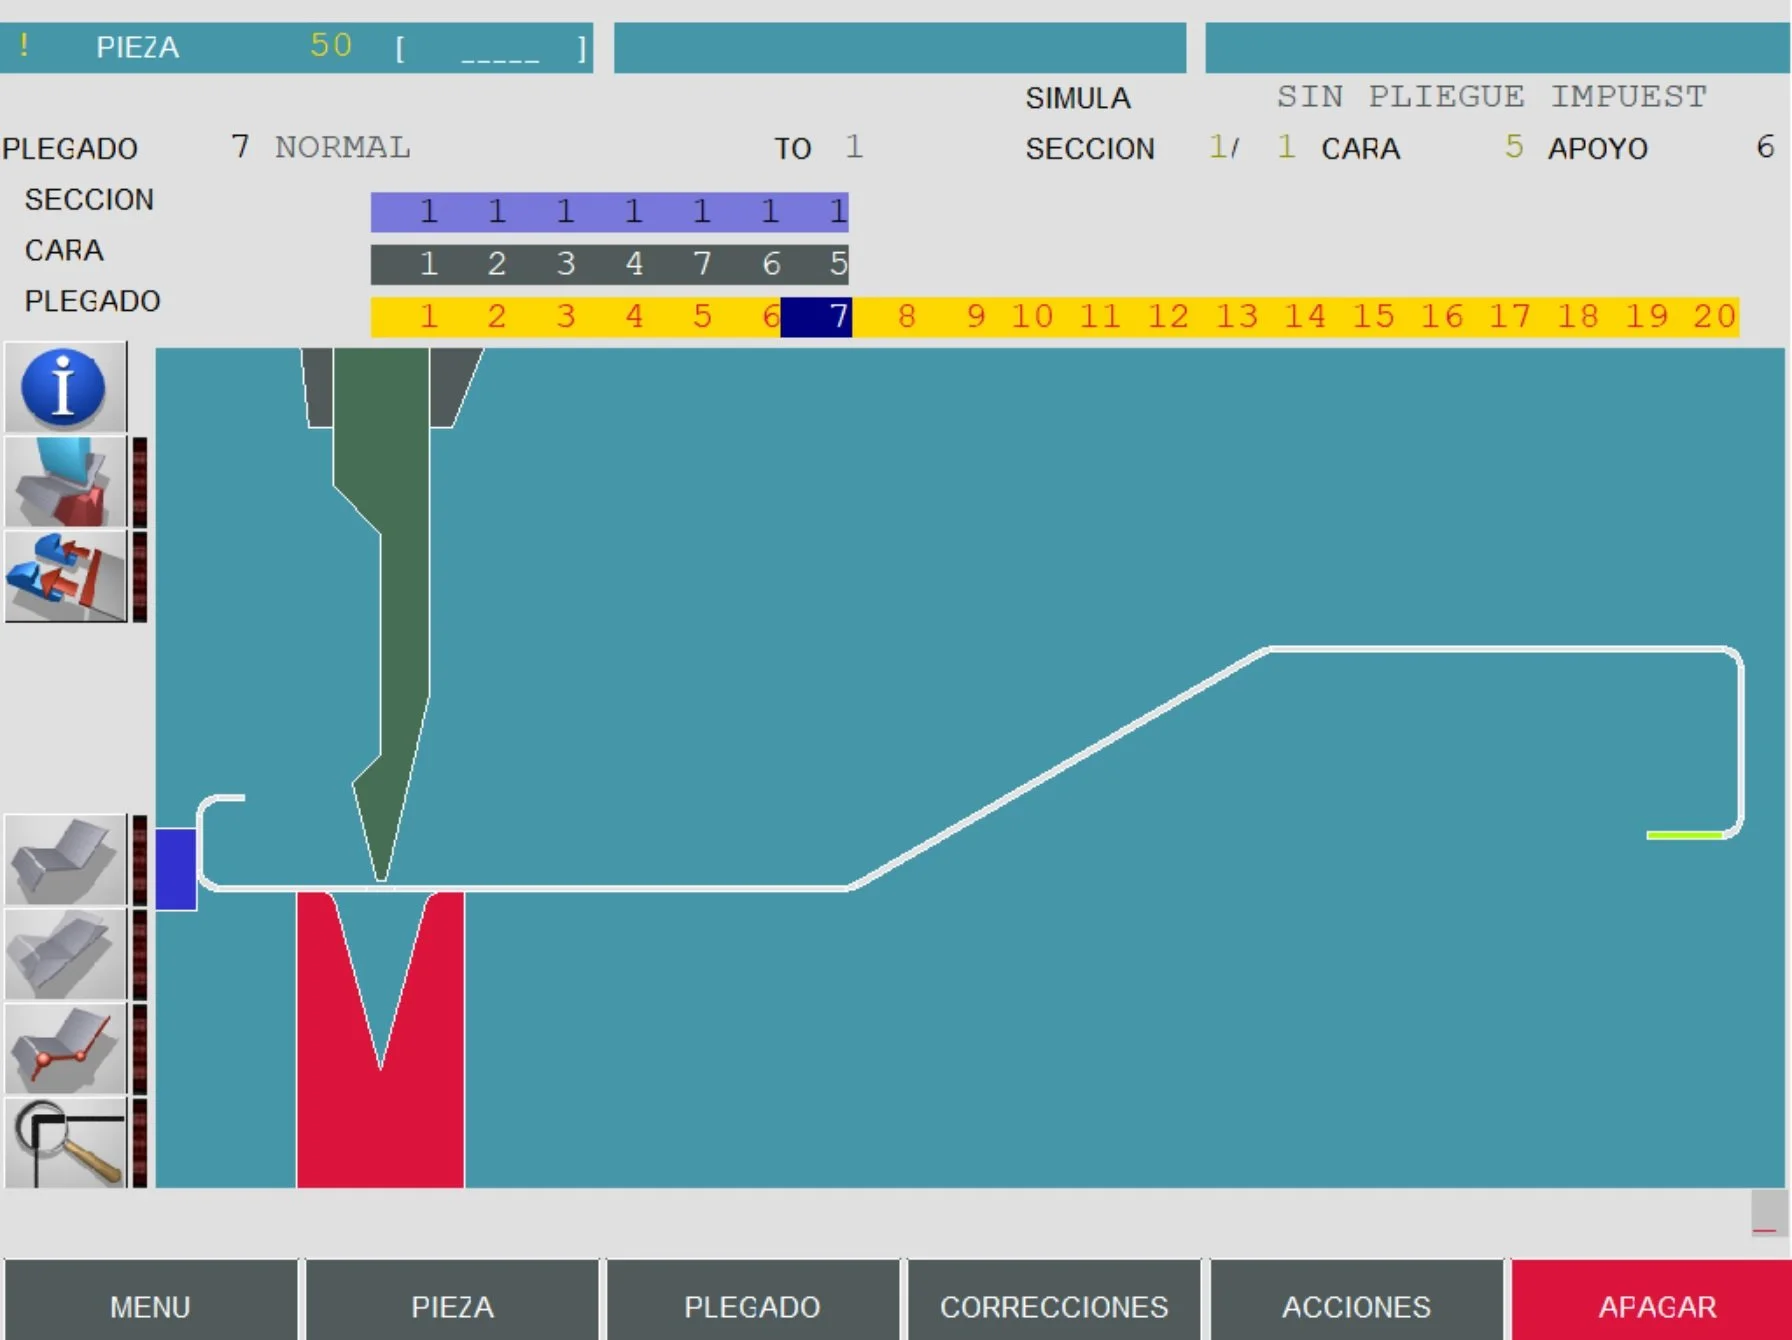Click CARA value 7 in the gray row
Viewport: 1792px width, 1340px height.
point(702,264)
